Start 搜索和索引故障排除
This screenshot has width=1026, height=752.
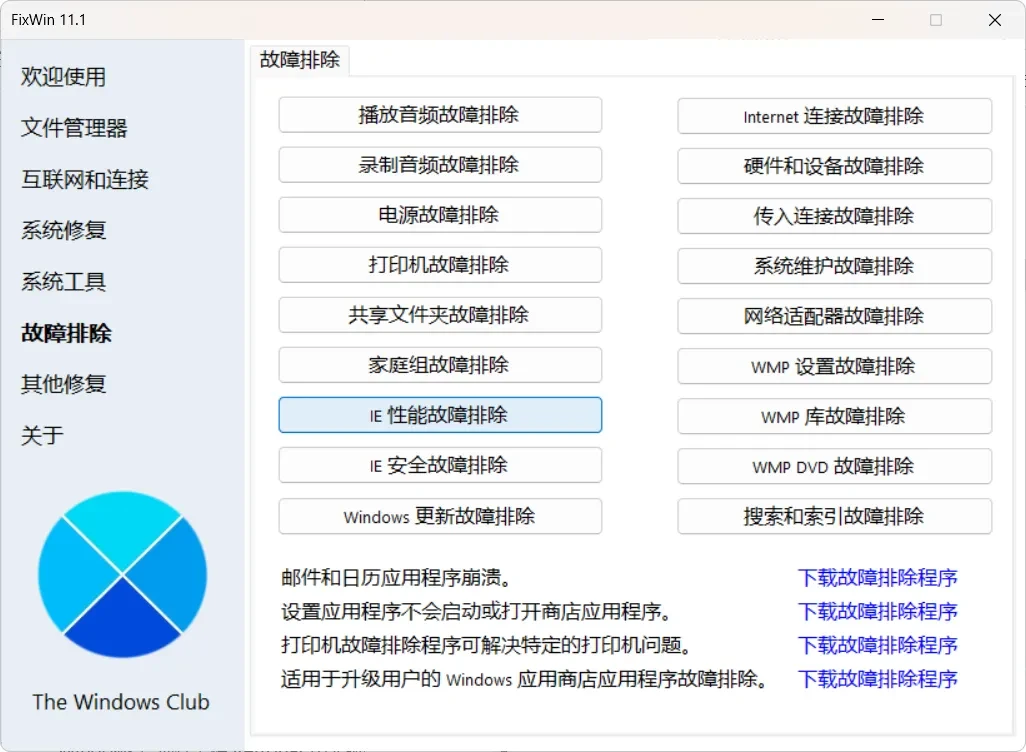coord(834,516)
